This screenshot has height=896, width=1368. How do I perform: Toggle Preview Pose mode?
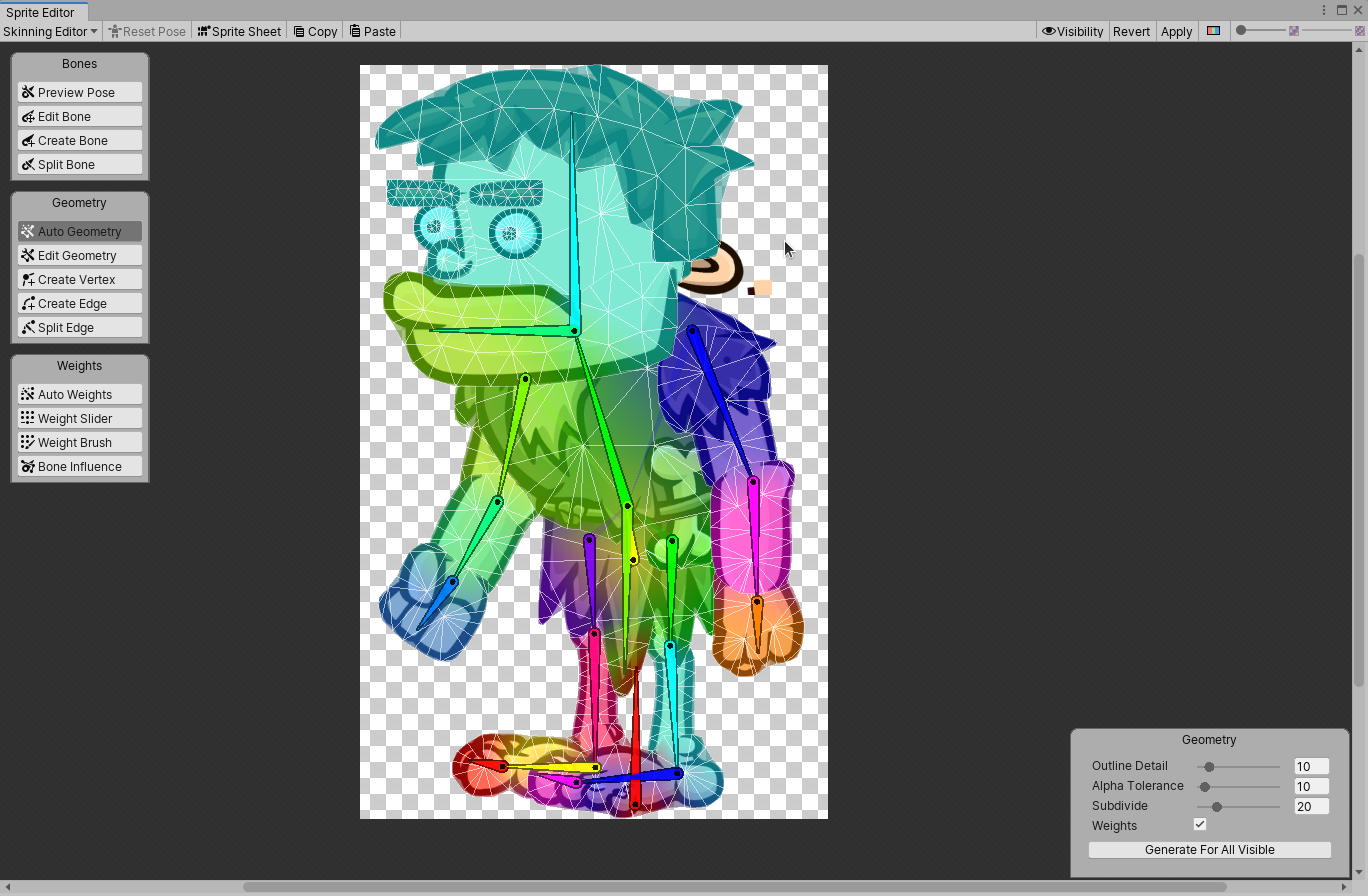pos(79,92)
